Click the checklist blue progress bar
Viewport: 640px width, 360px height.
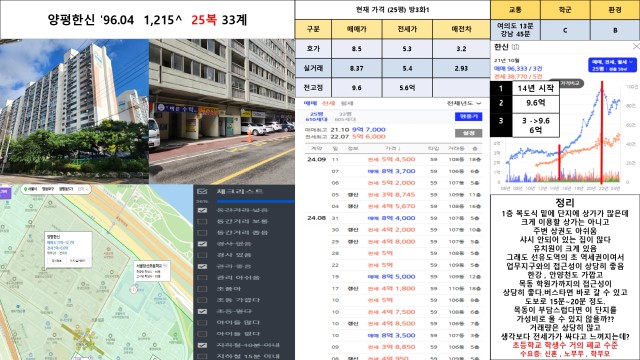click(255, 201)
